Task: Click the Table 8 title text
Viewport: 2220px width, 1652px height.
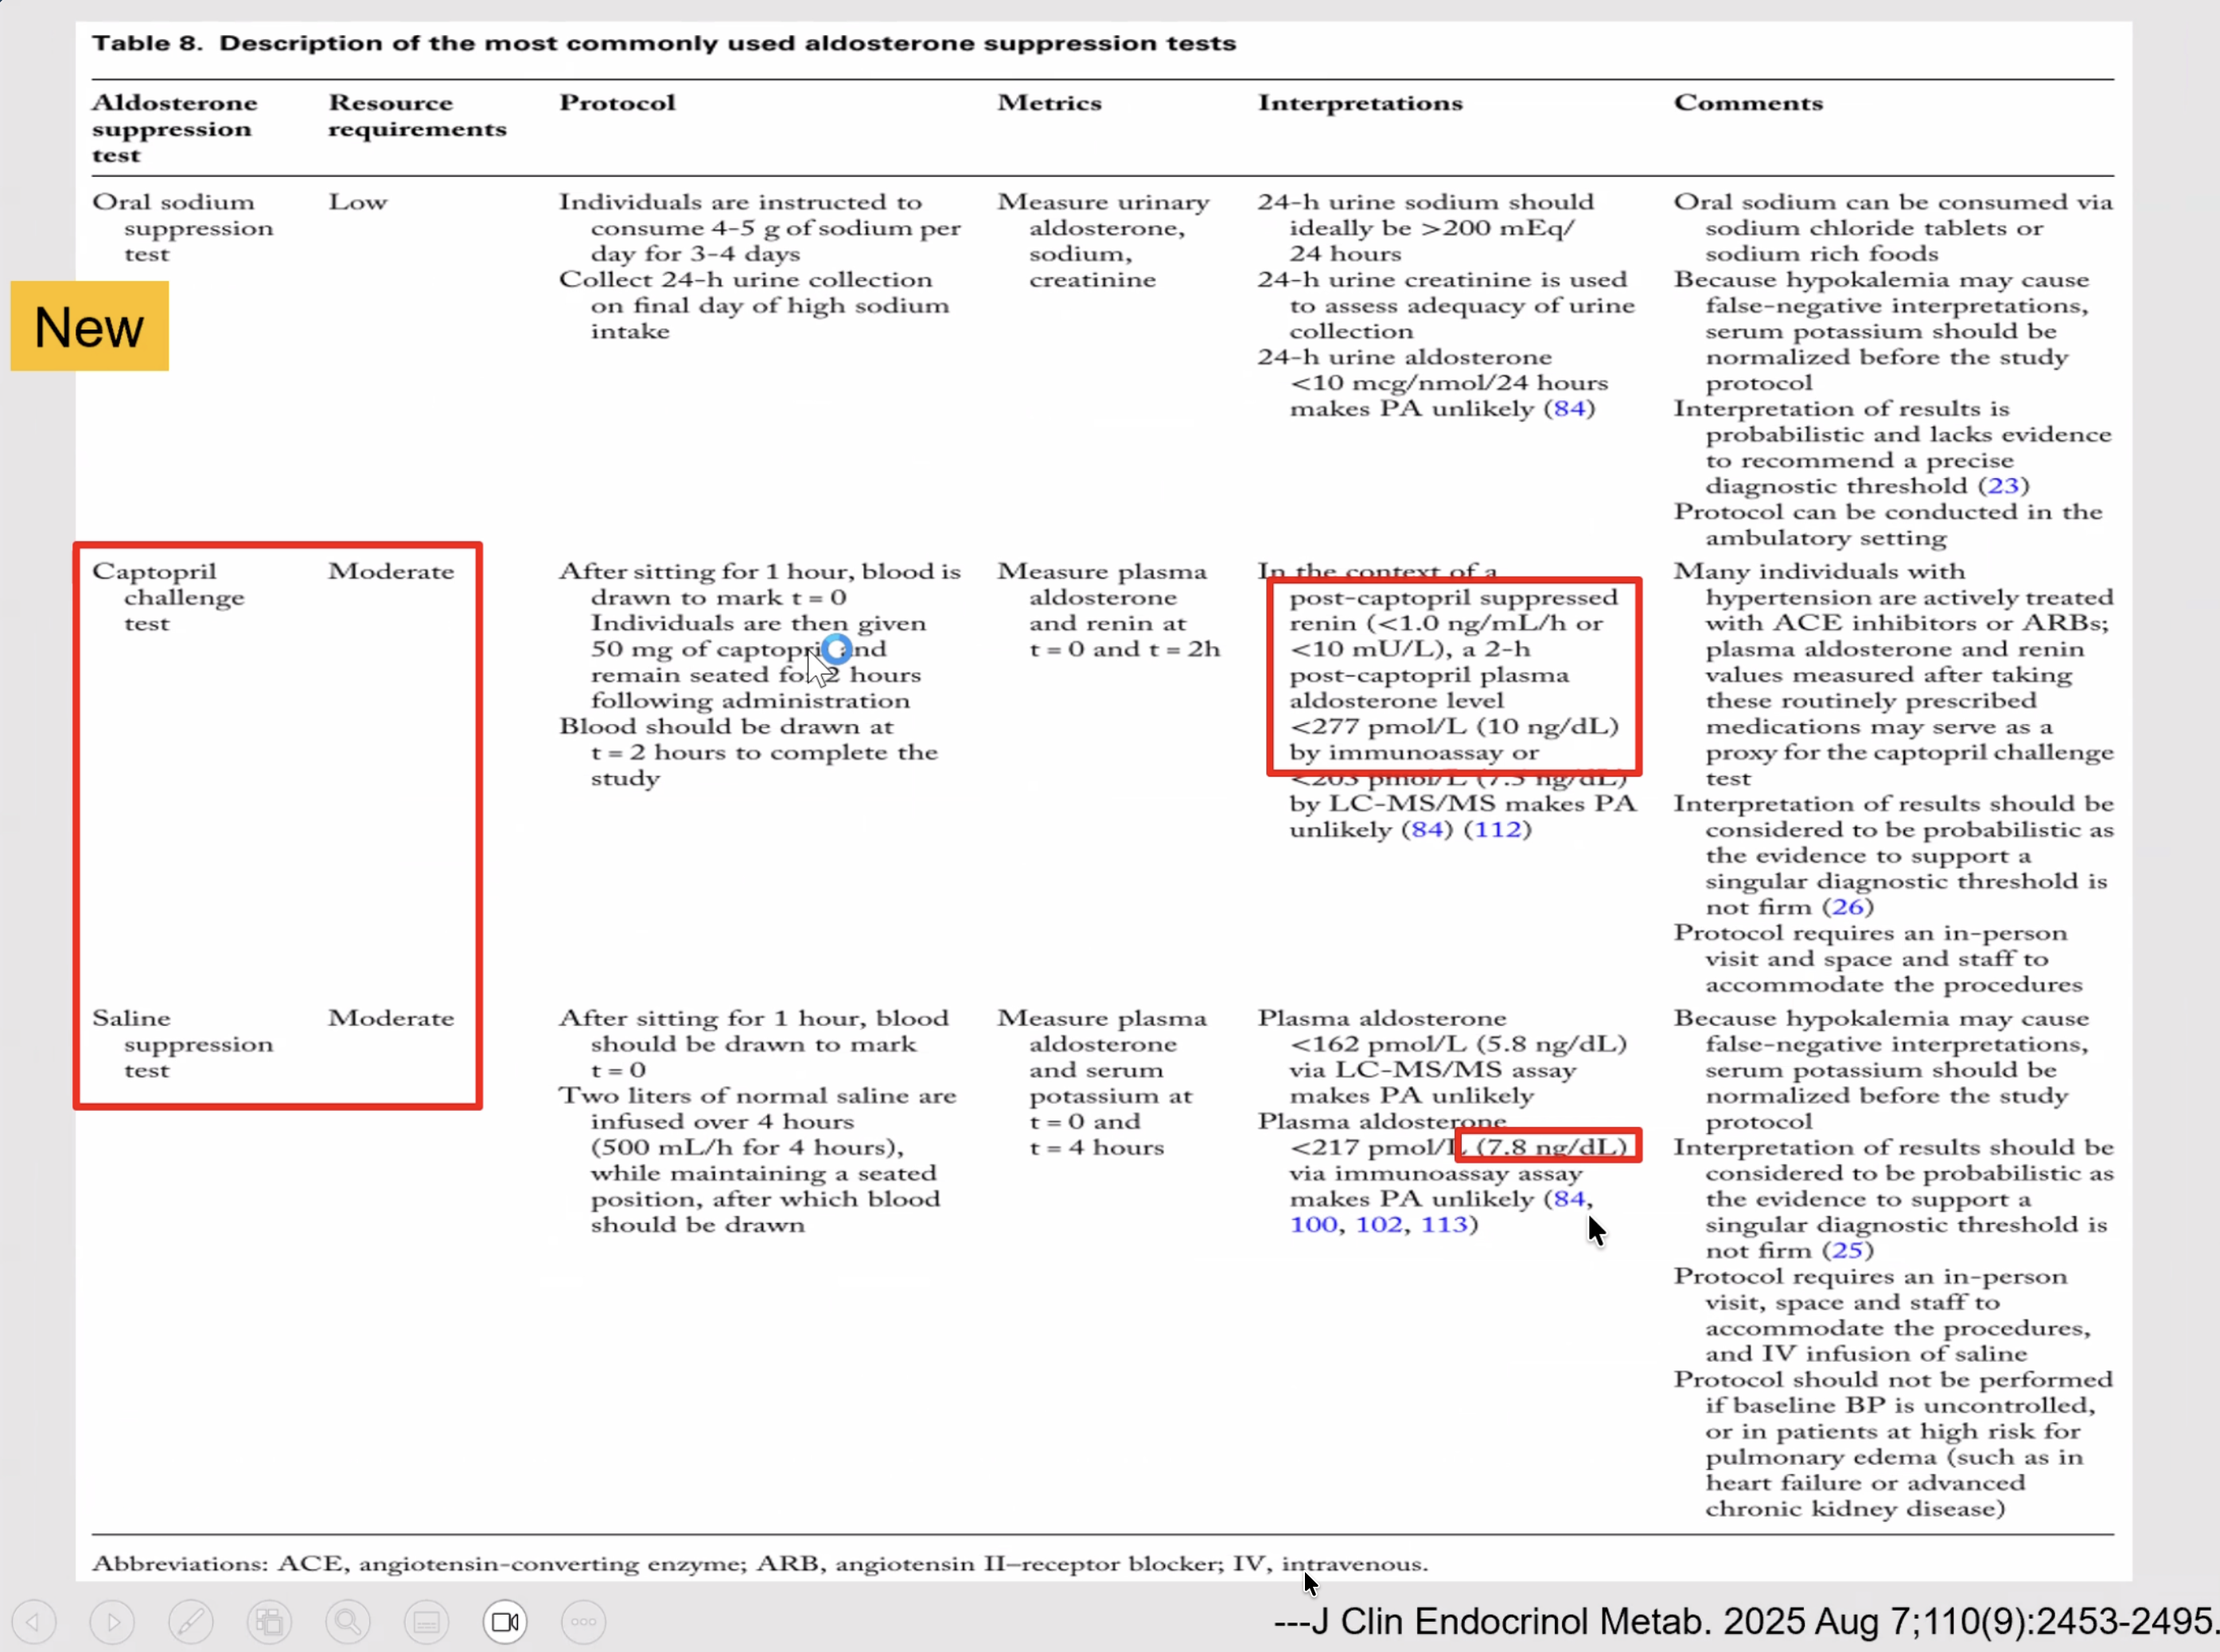Action: pyautogui.click(x=664, y=43)
